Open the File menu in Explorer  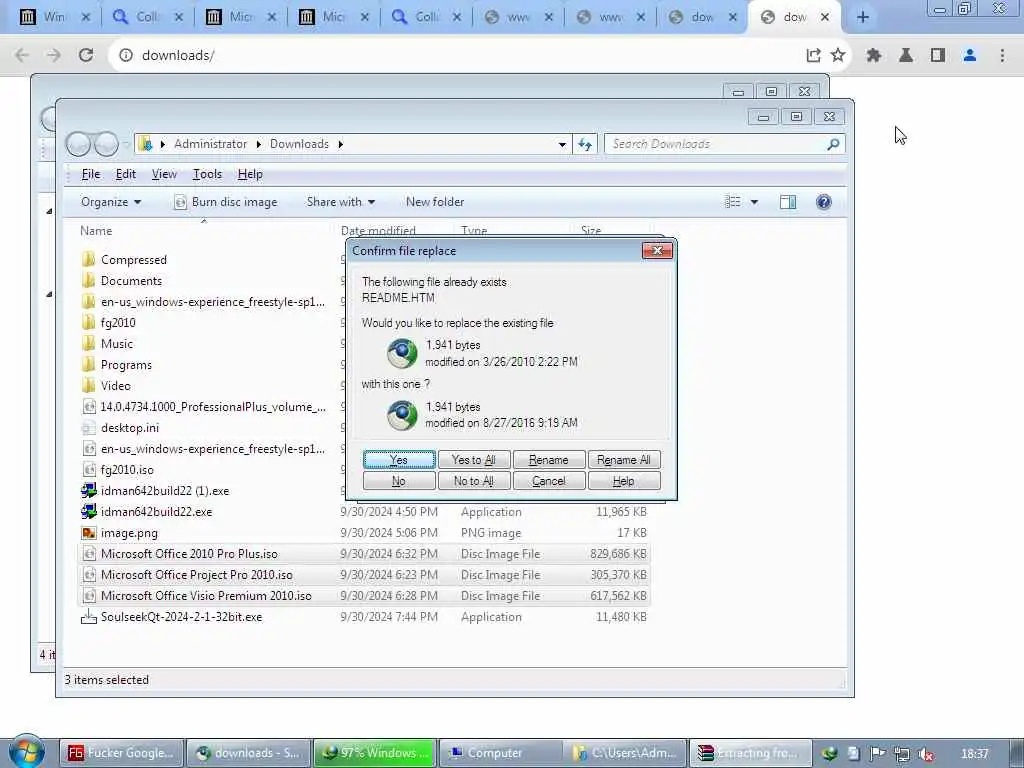click(91, 174)
